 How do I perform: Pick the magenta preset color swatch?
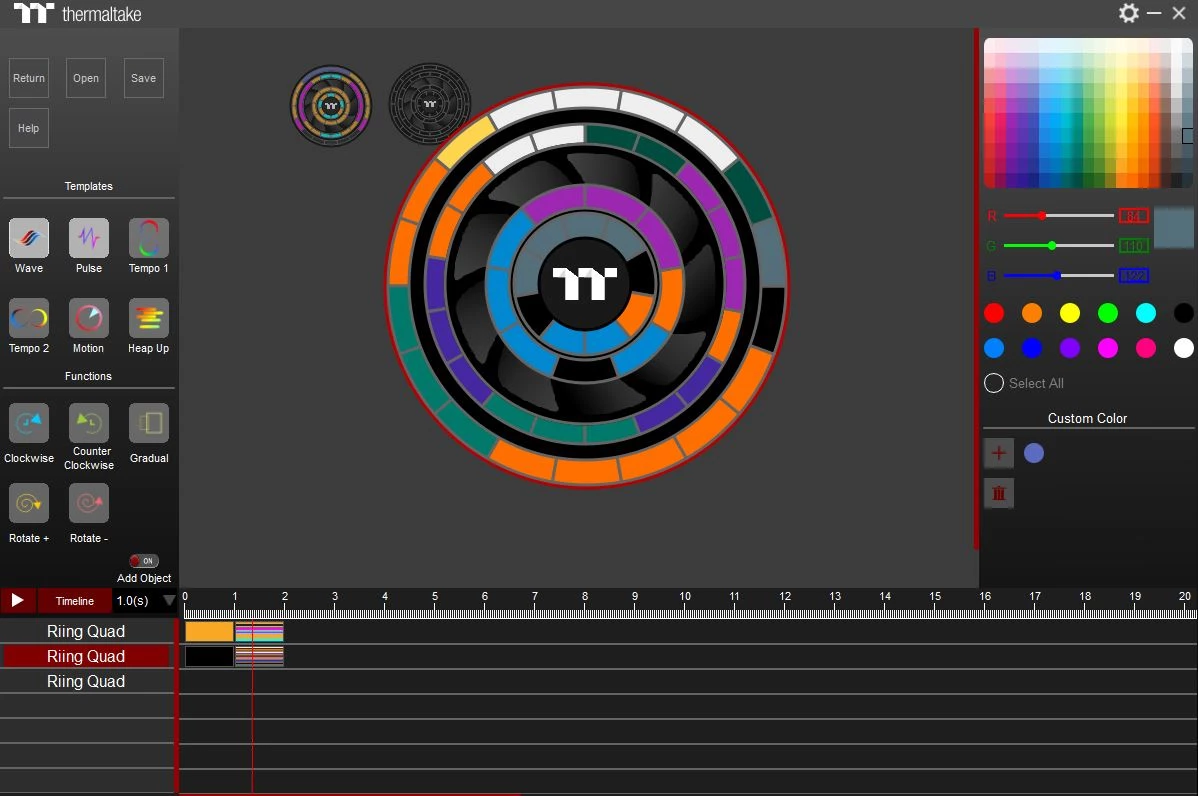1108,348
